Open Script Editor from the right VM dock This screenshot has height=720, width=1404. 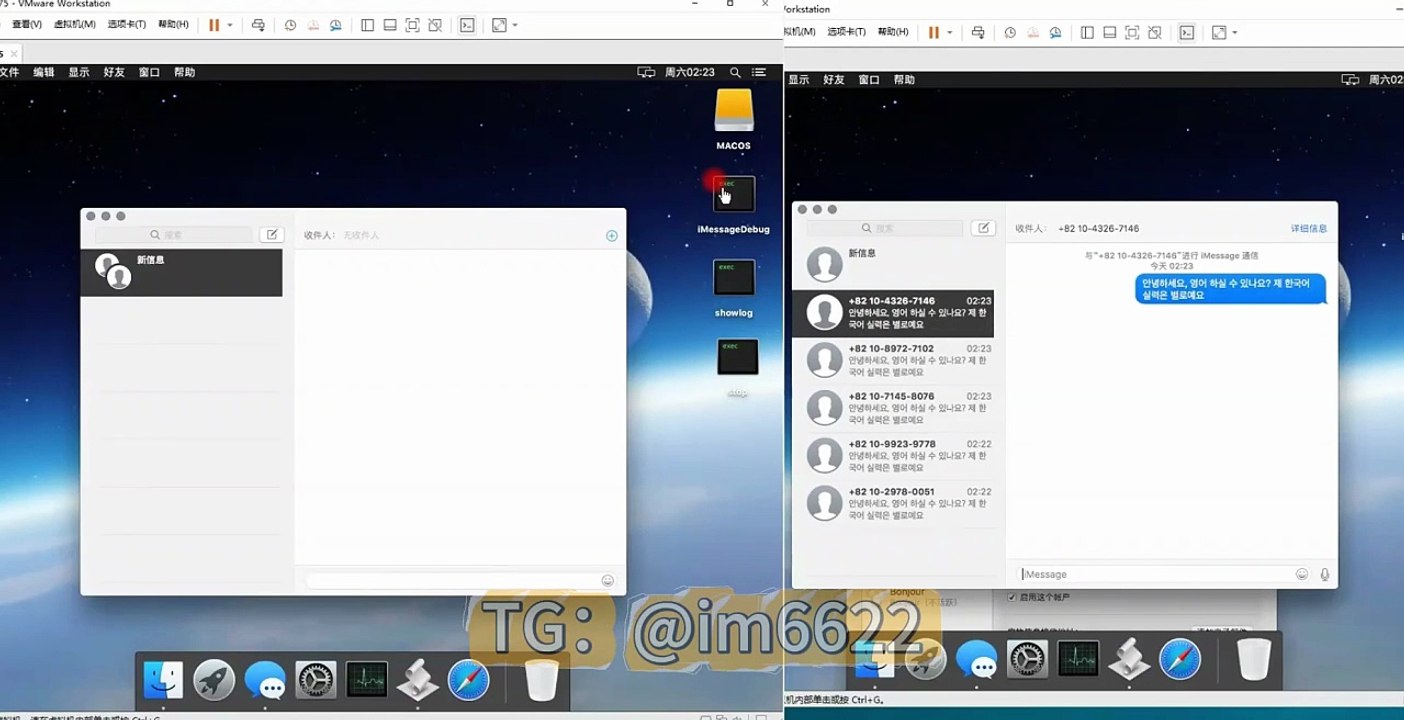1129,660
